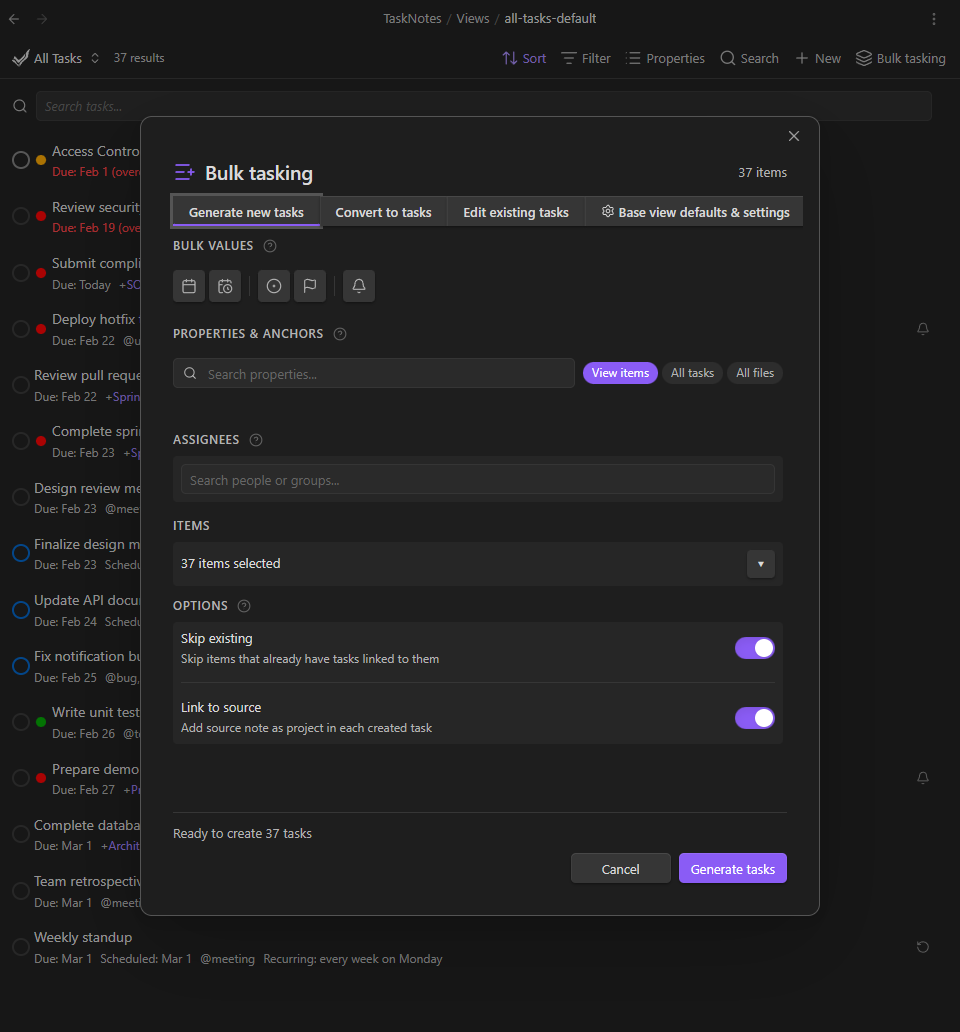The image size is (960, 1032).
Task: Click the scheduled date calendar-clock icon
Action: pyautogui.click(x=225, y=286)
